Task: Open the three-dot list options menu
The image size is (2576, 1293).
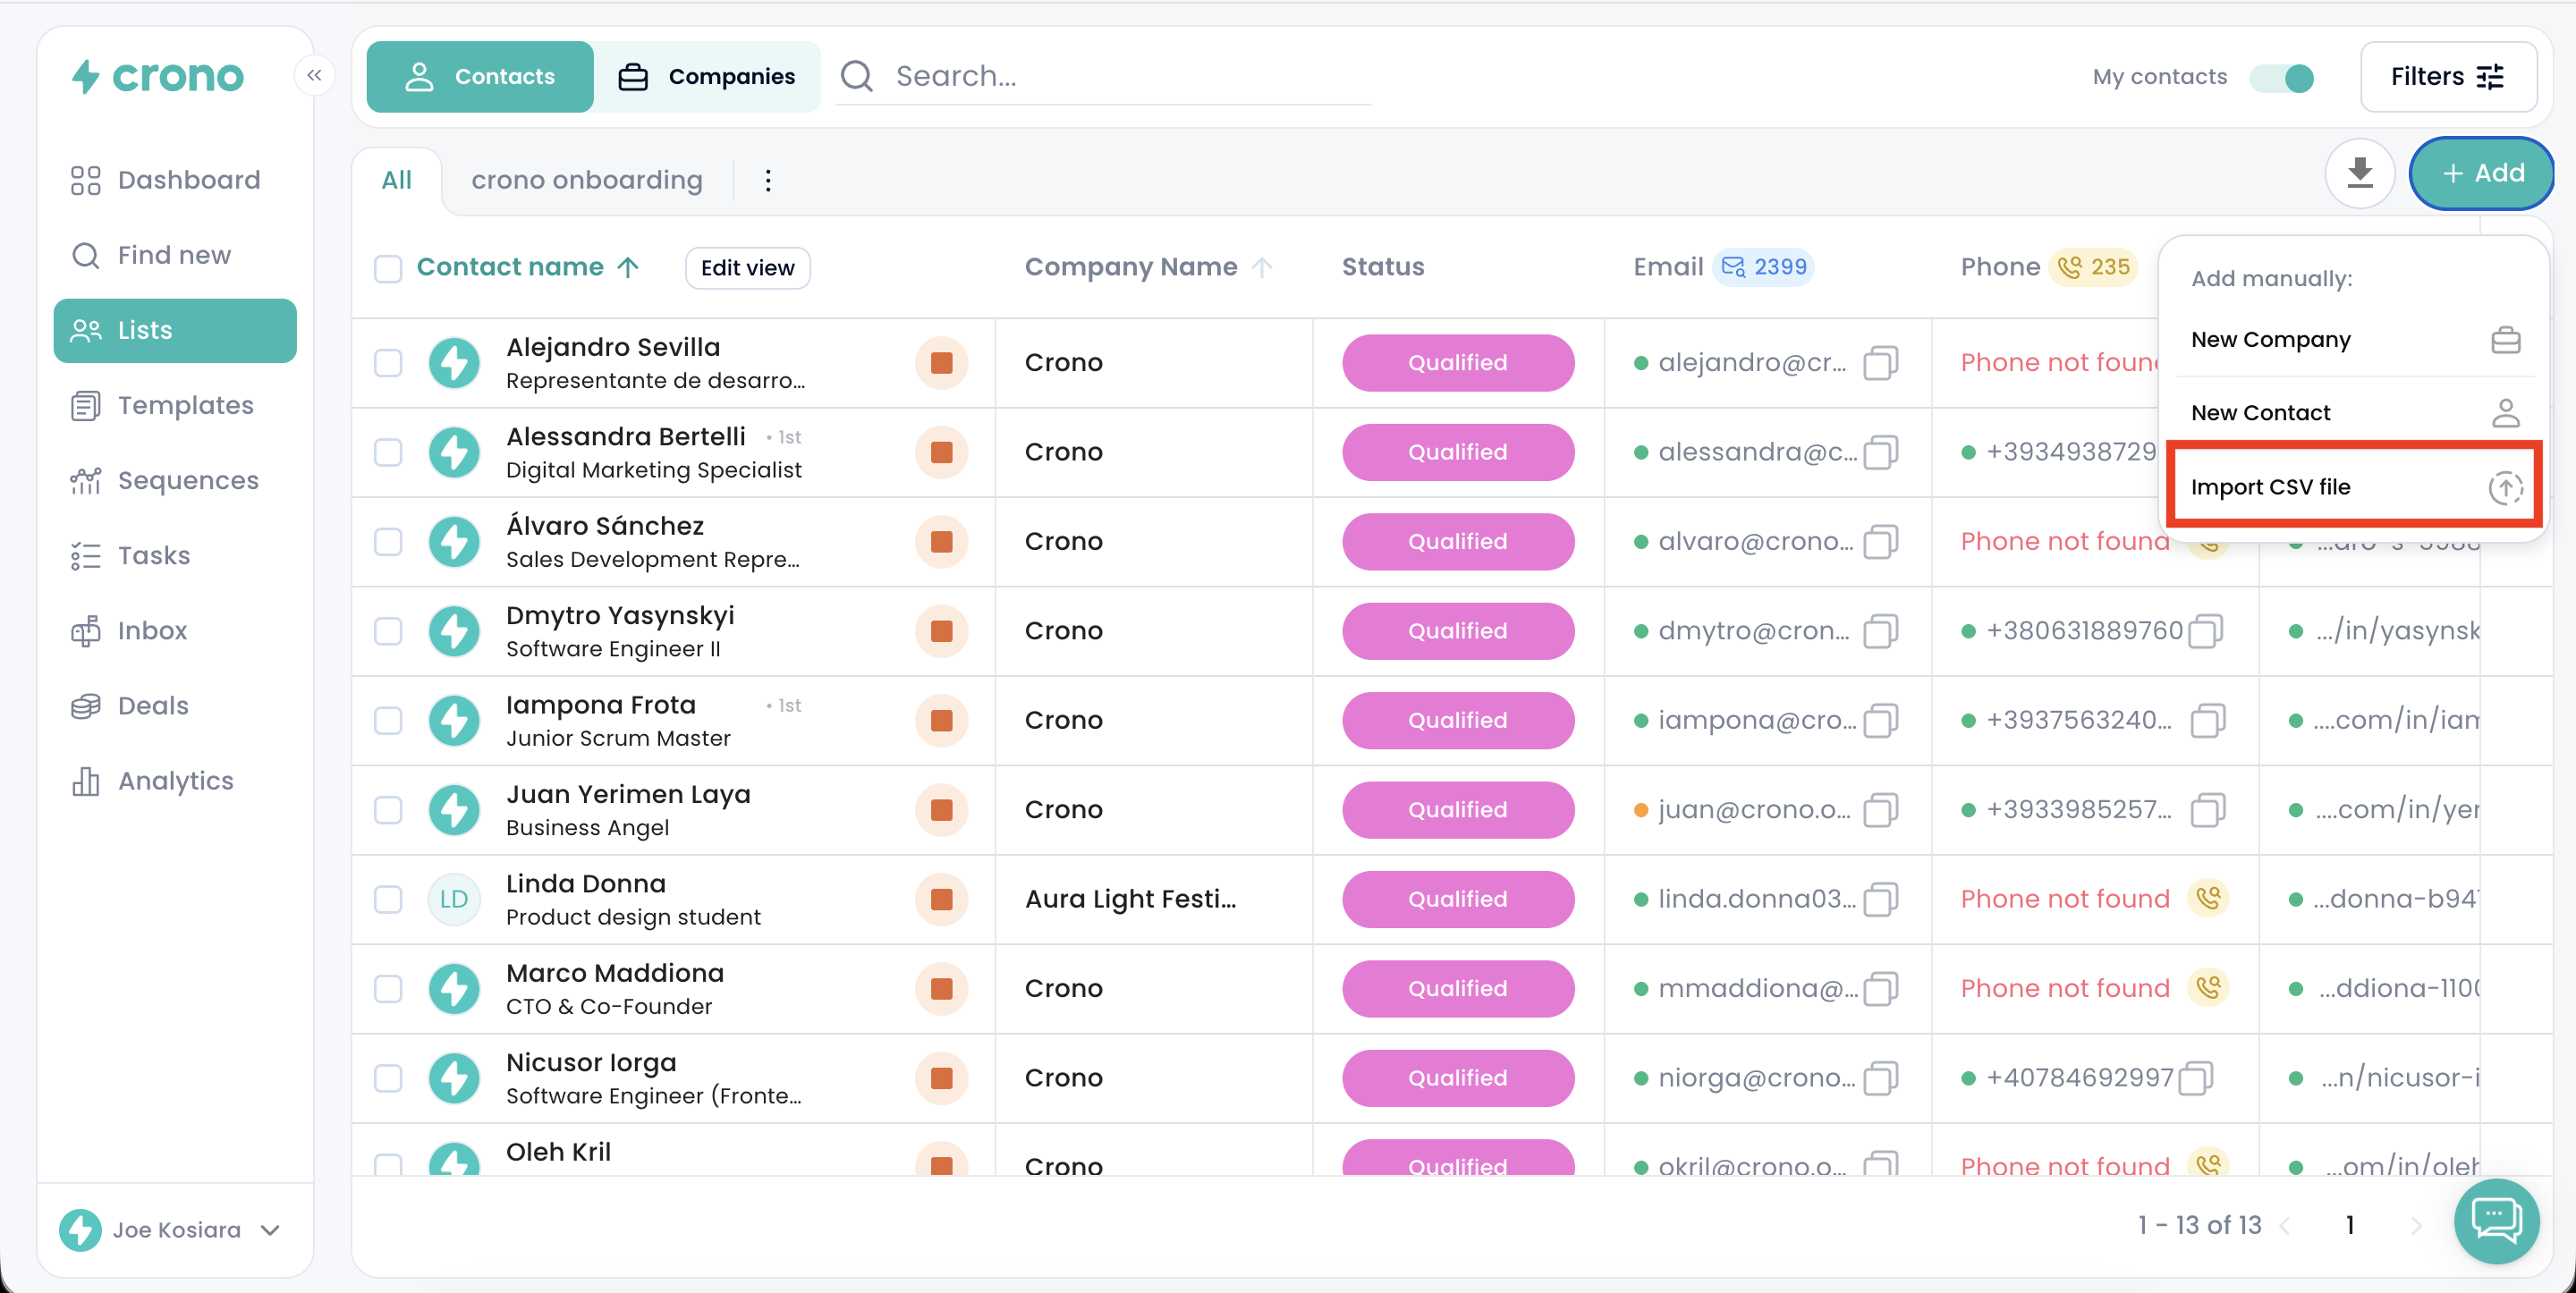Action: (767, 181)
